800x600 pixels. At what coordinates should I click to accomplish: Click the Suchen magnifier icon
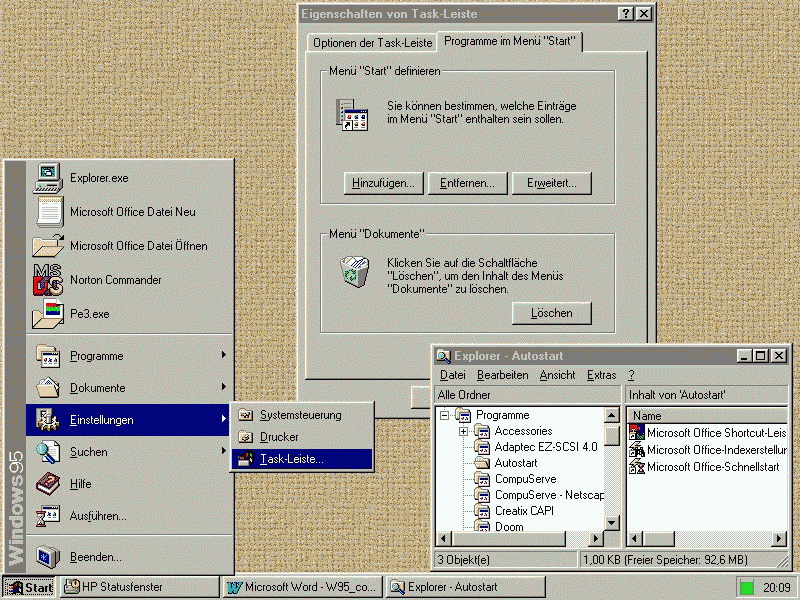tap(48, 452)
